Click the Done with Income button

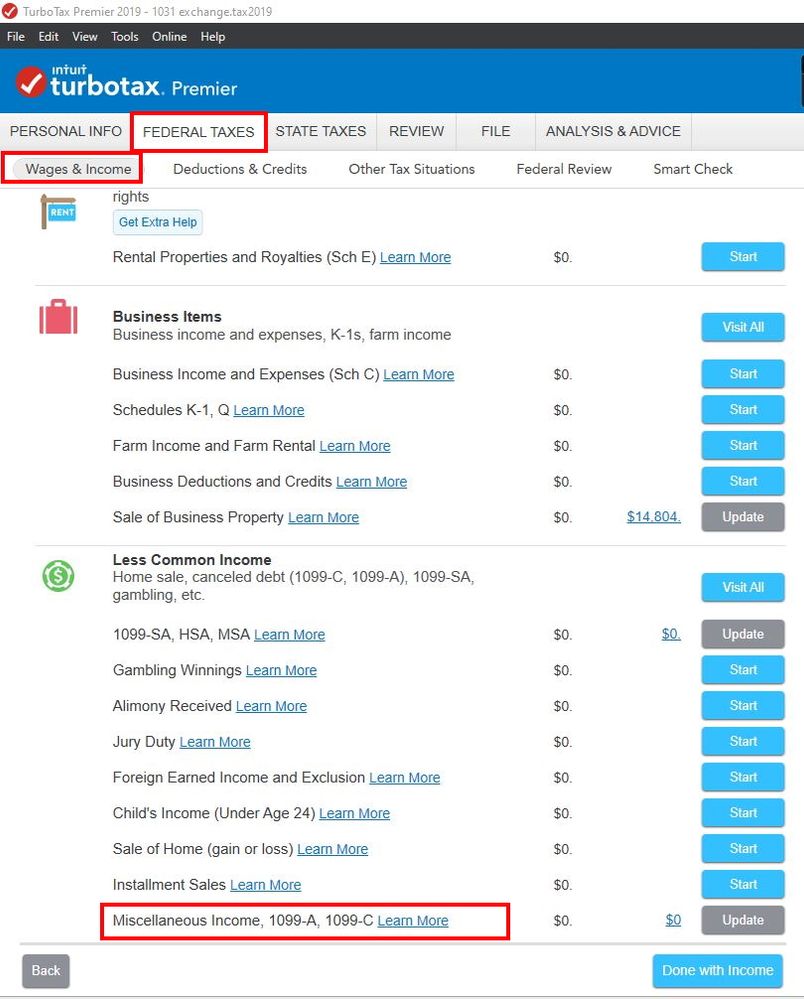[x=717, y=971]
